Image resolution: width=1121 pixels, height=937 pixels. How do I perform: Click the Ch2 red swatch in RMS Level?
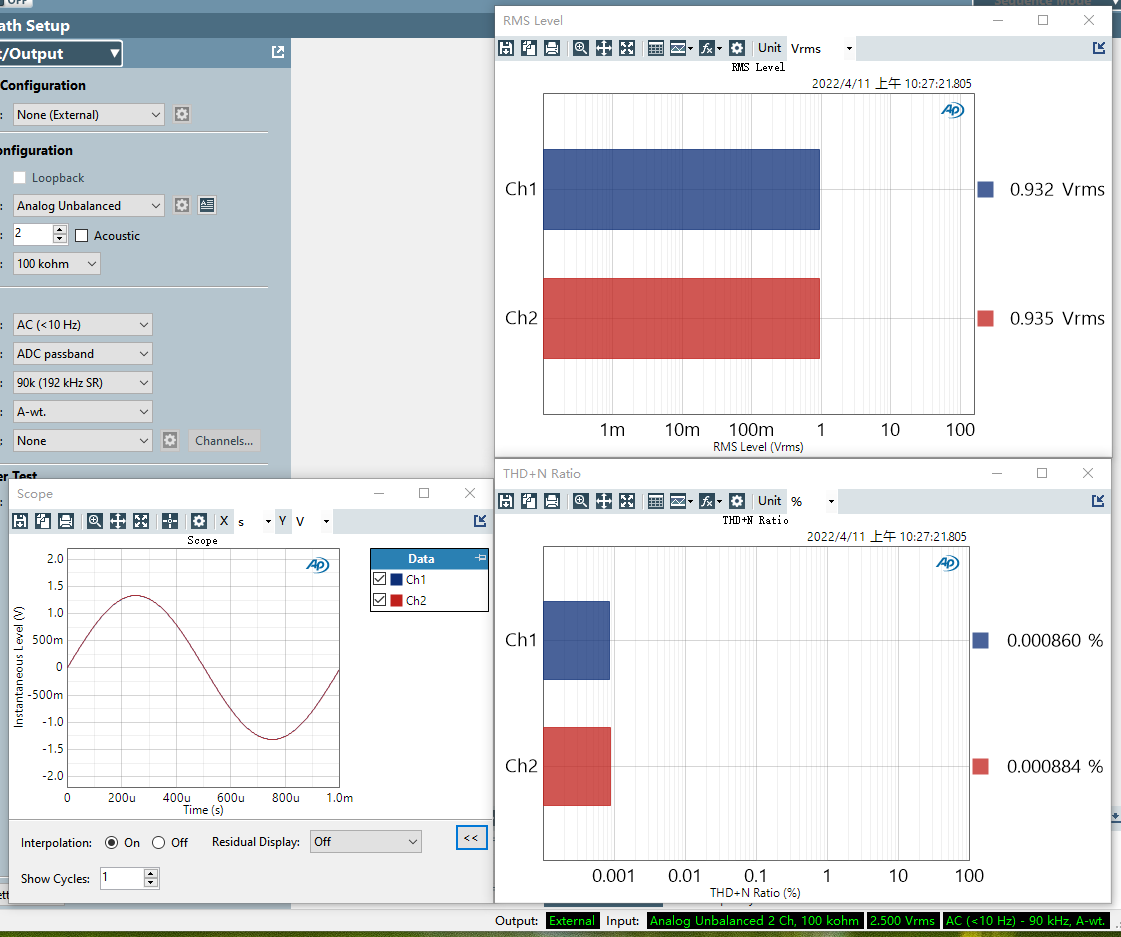coord(985,319)
